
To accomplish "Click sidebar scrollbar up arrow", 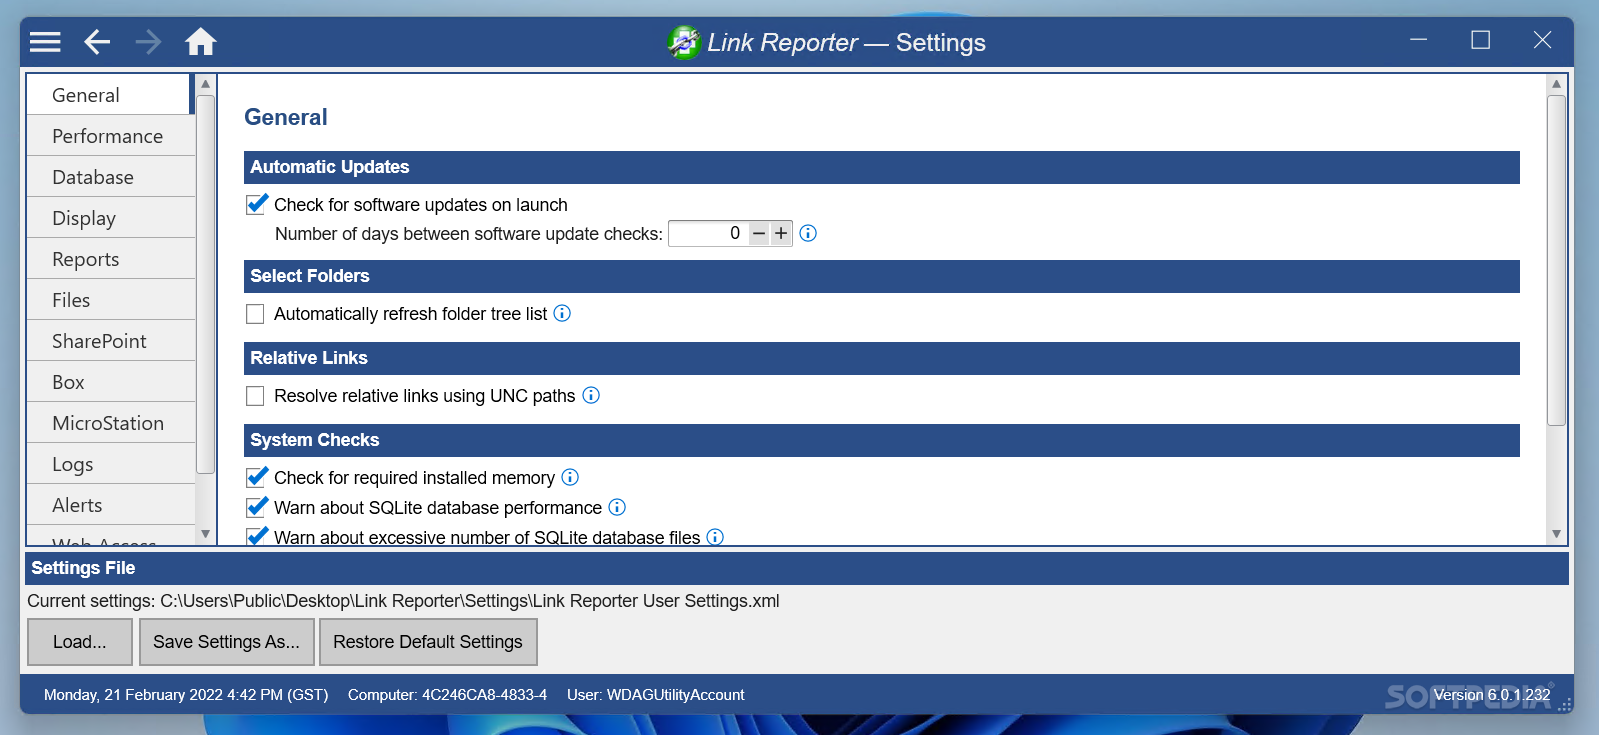I will (205, 84).
